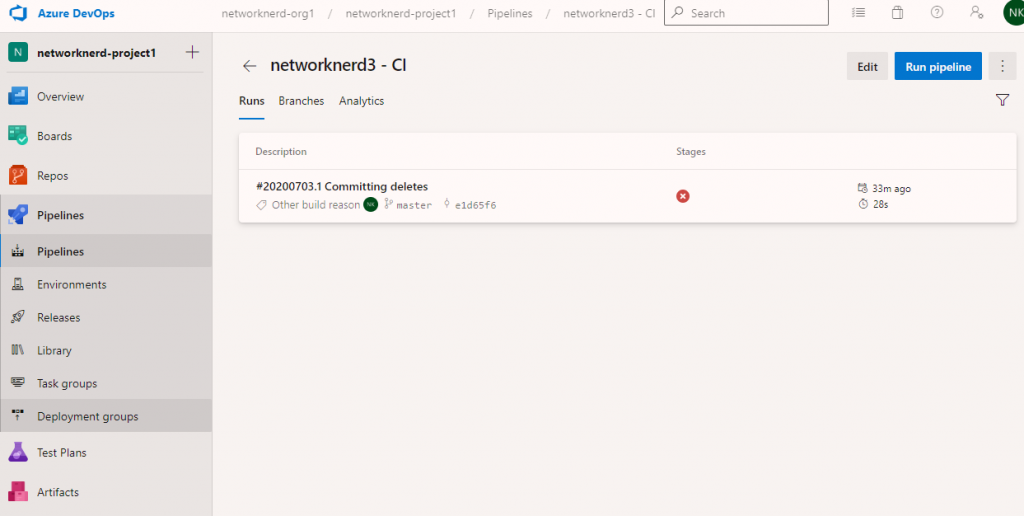Open the Azure DevOps home link

(x=76, y=13)
